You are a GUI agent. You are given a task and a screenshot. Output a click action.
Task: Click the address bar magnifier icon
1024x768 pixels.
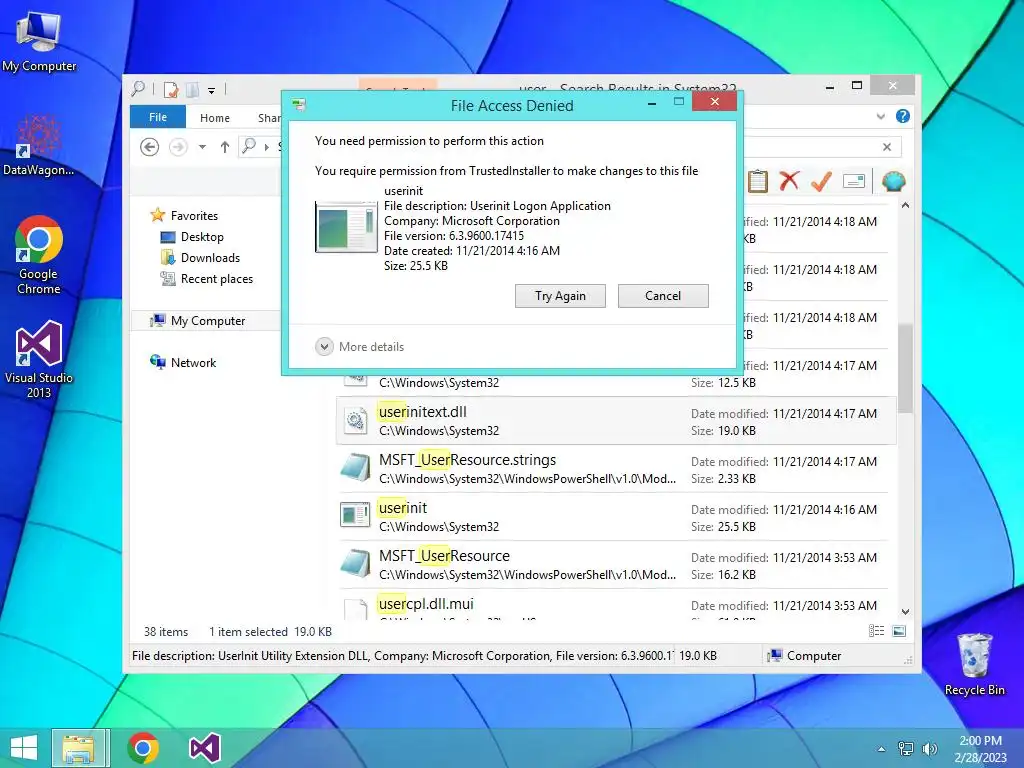pos(249,146)
